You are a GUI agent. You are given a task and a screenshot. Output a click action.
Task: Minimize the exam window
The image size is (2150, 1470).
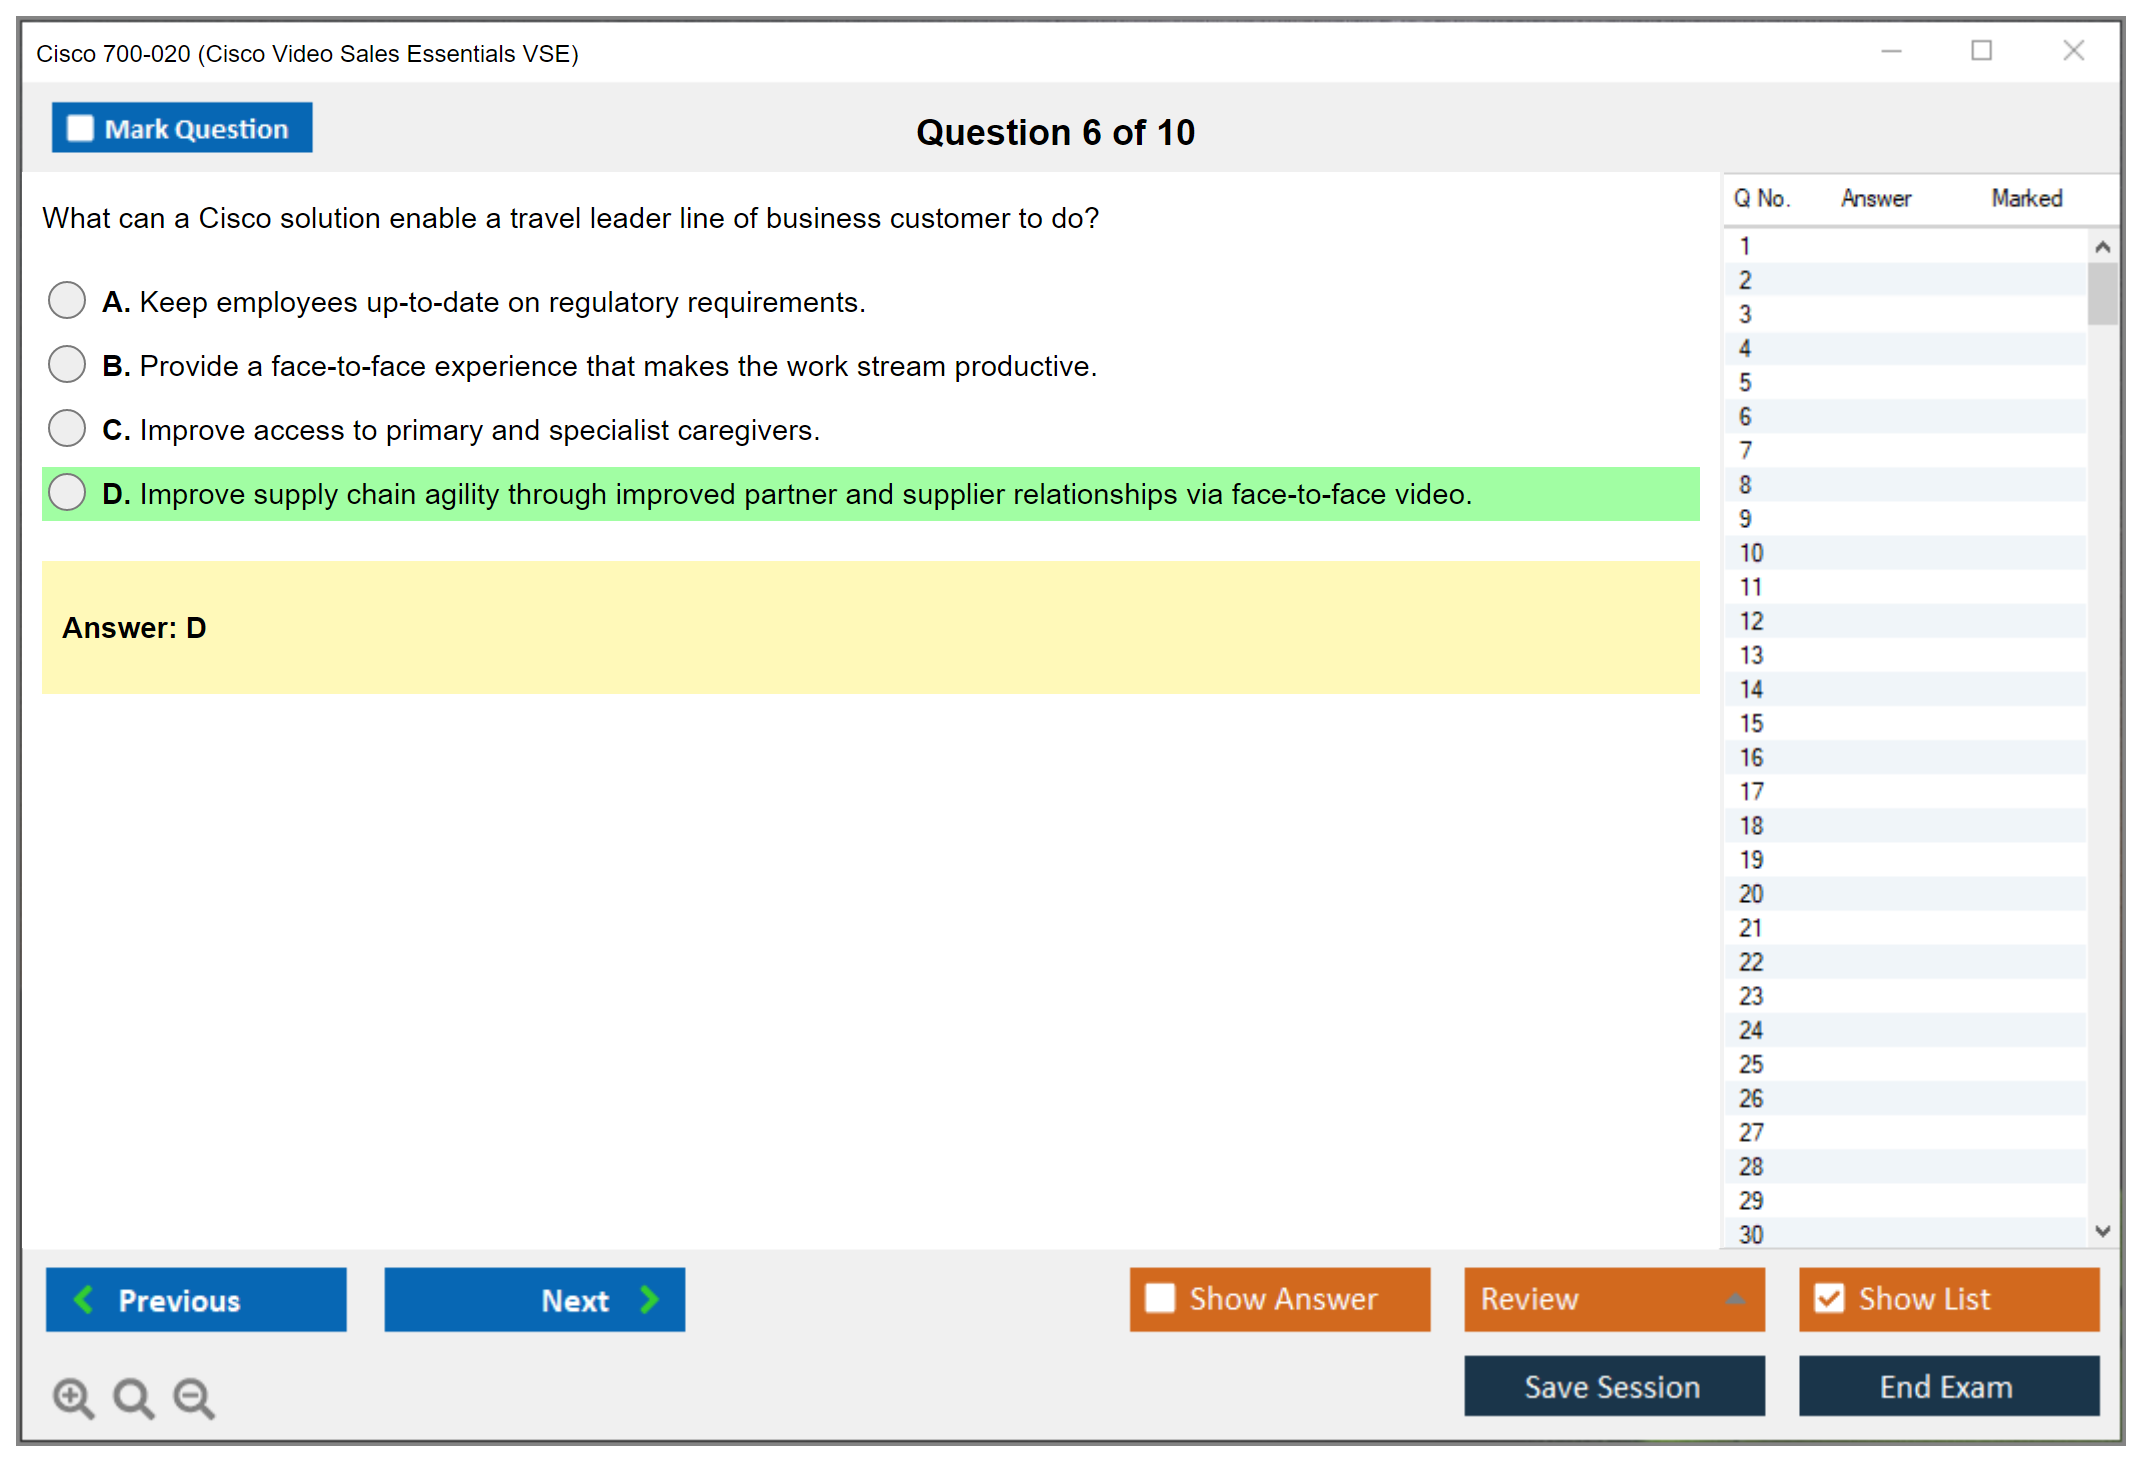[1891, 51]
